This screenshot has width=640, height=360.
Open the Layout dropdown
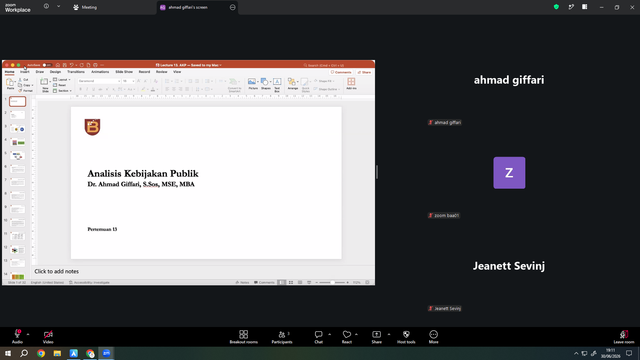click(x=62, y=80)
